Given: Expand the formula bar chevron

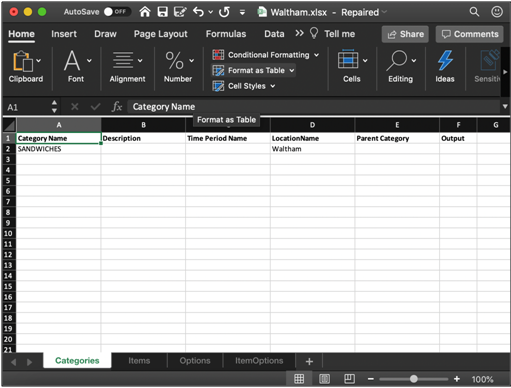Looking at the screenshot, I should [505, 106].
